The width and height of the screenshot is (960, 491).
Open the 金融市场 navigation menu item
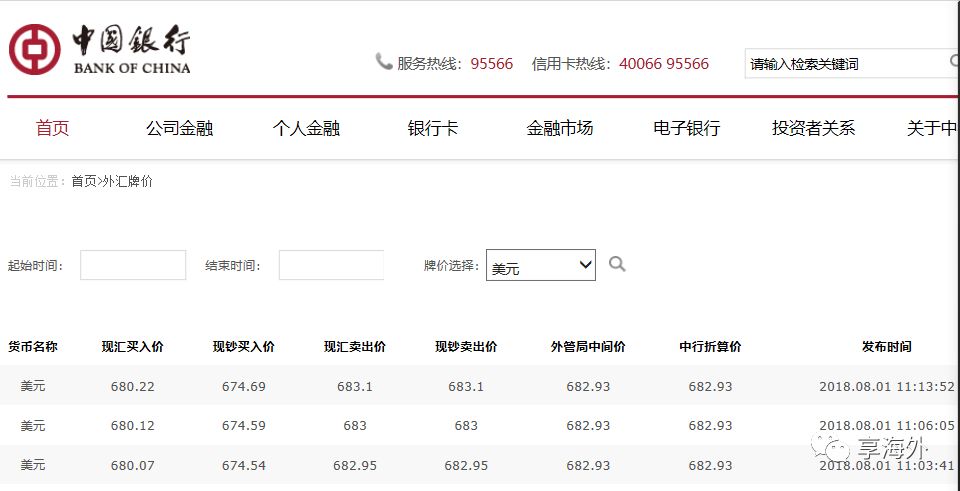pos(560,129)
